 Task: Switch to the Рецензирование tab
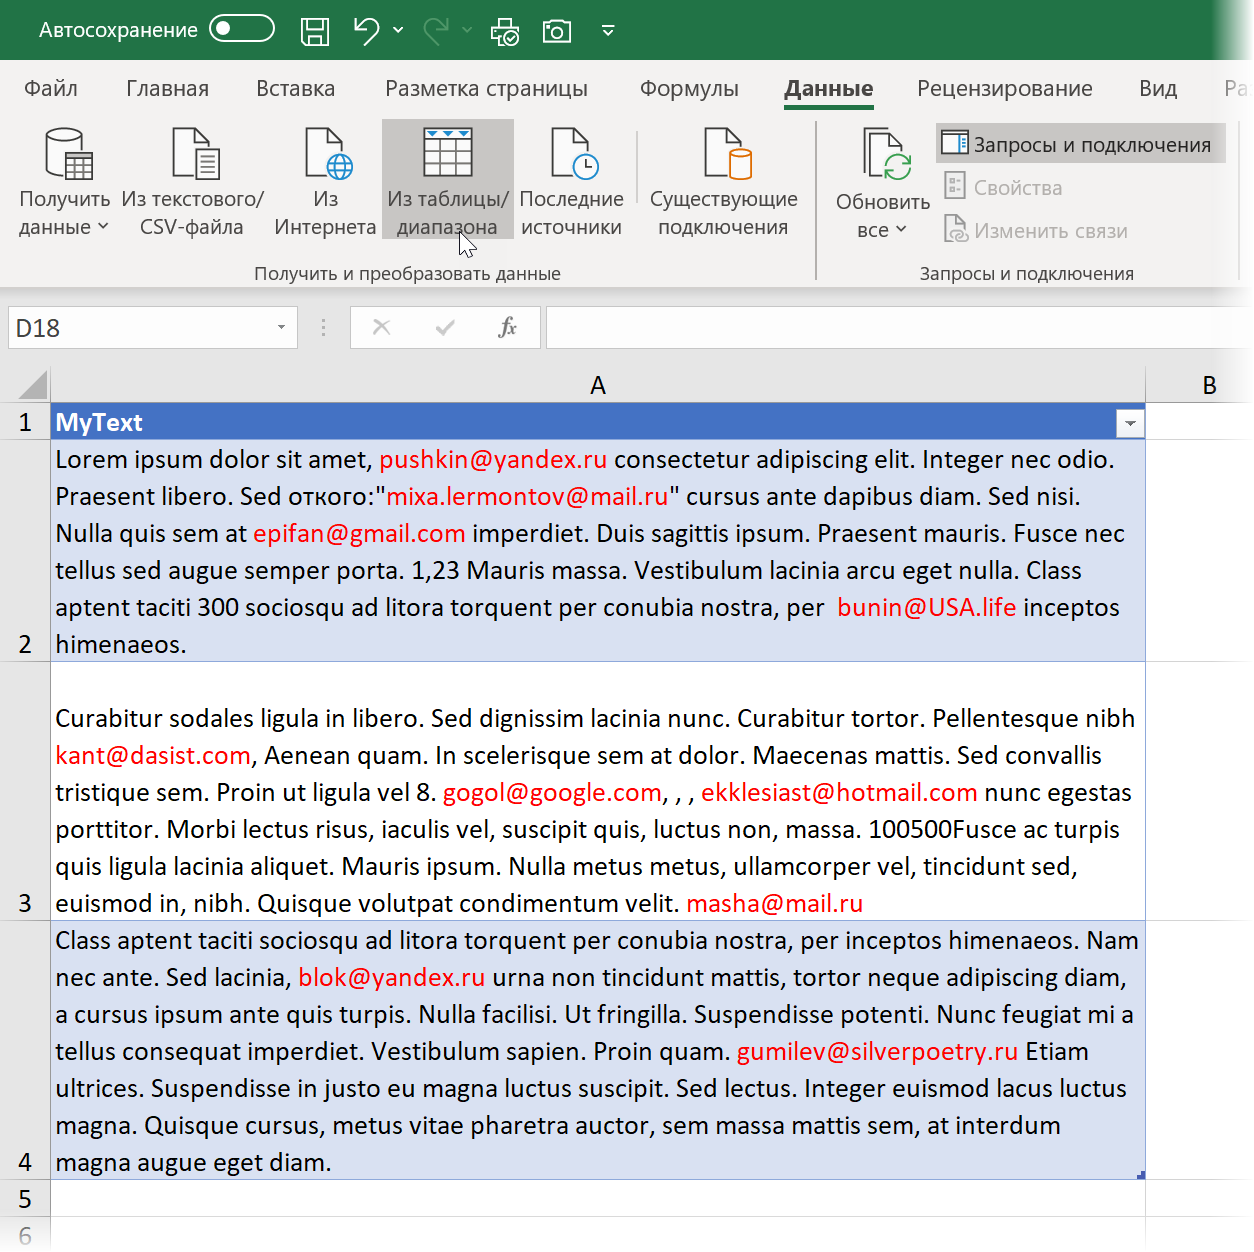[1004, 88]
